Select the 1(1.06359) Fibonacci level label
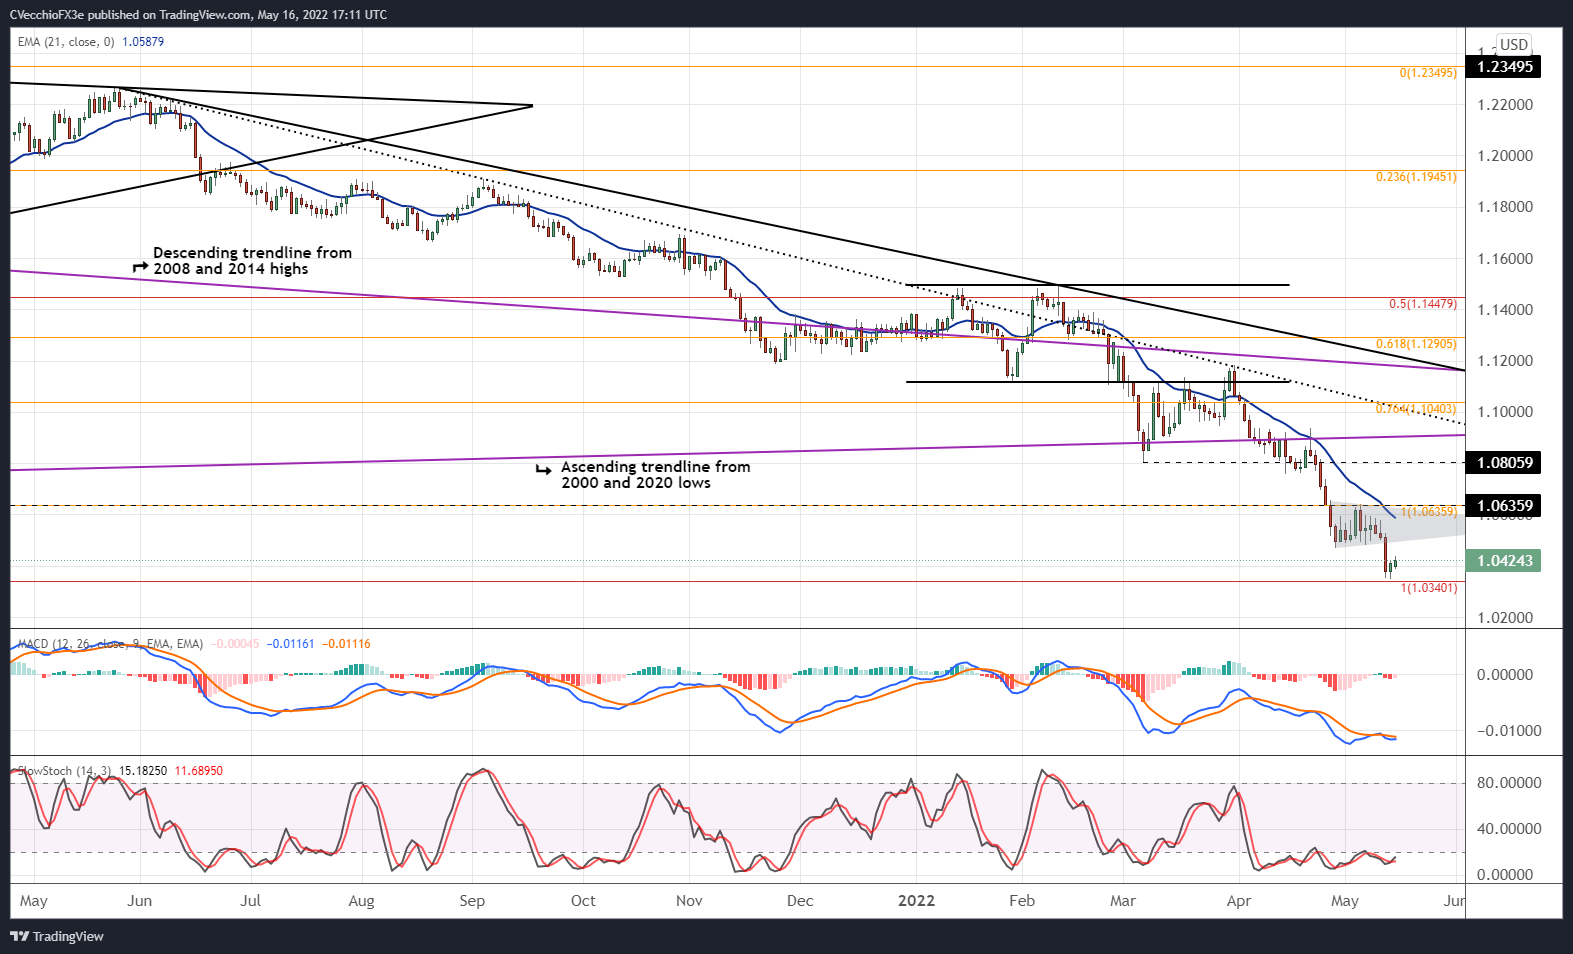 pos(1428,512)
